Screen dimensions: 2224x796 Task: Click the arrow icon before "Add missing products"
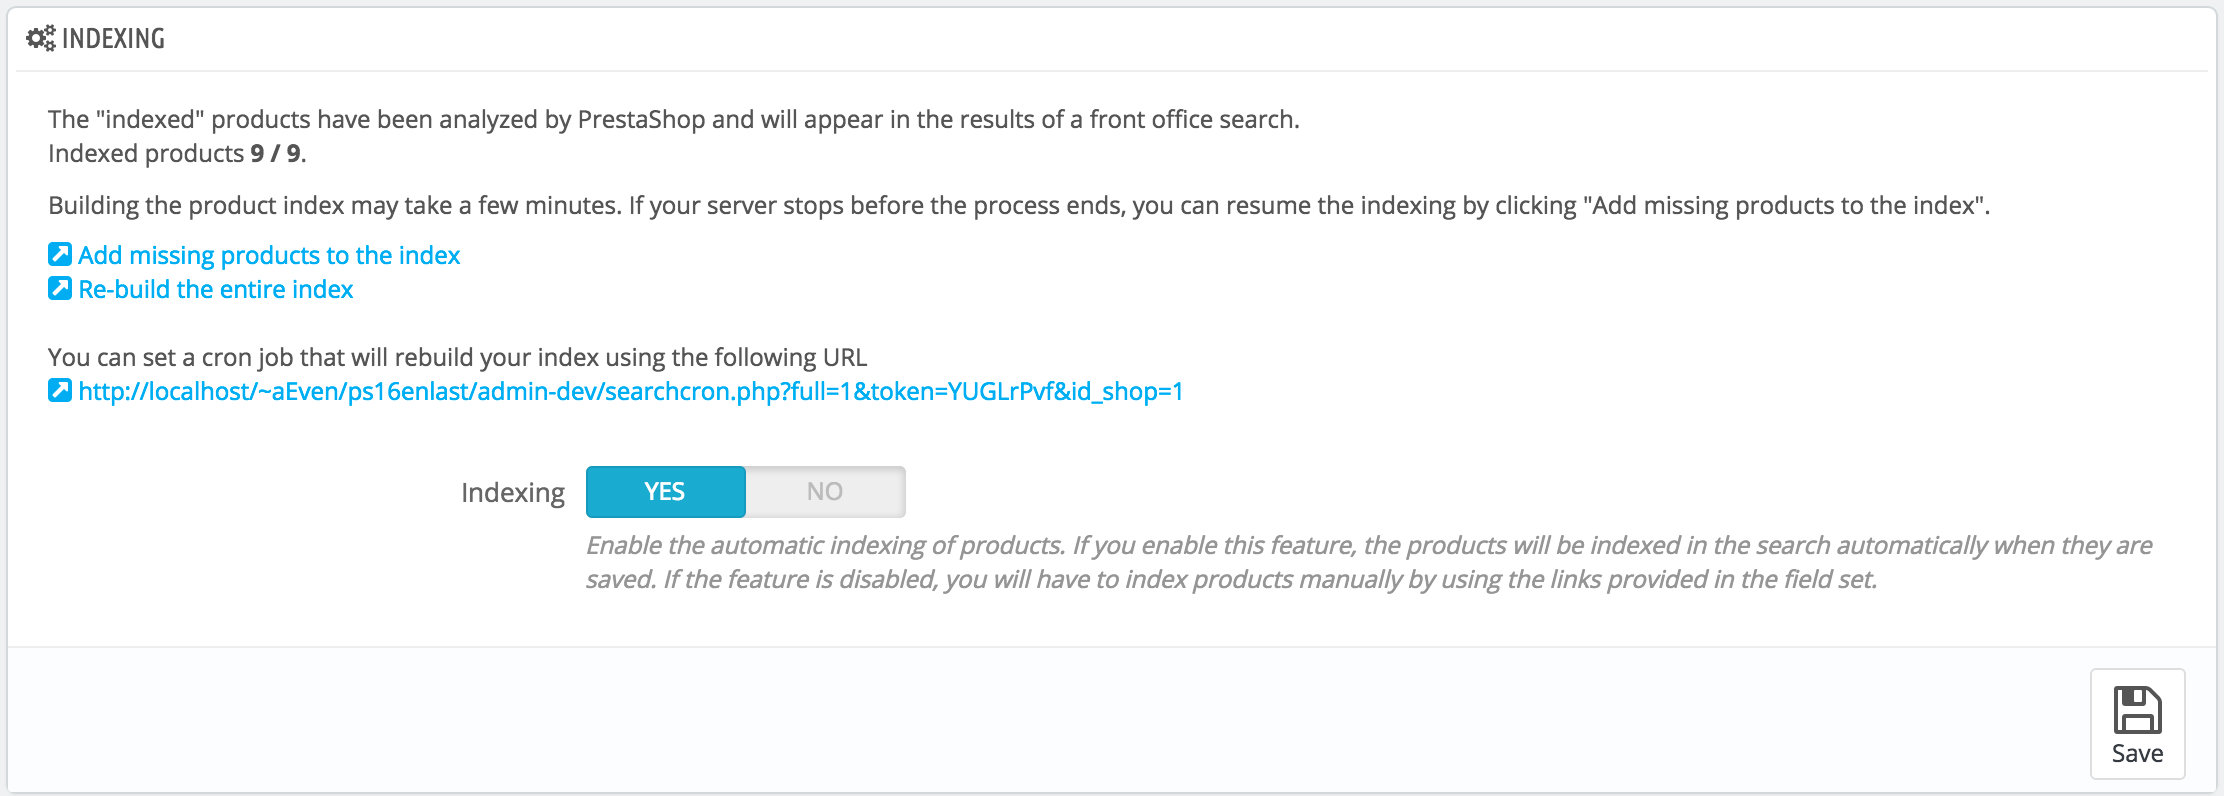(60, 255)
